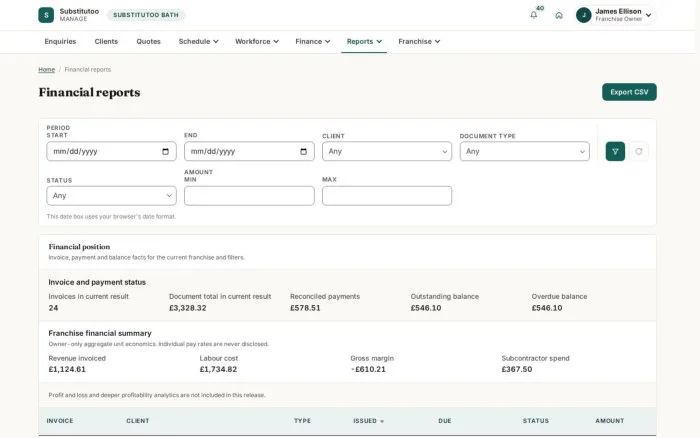The height and width of the screenshot is (438, 700).
Task: Sort by the Type column header
Action: (302, 421)
